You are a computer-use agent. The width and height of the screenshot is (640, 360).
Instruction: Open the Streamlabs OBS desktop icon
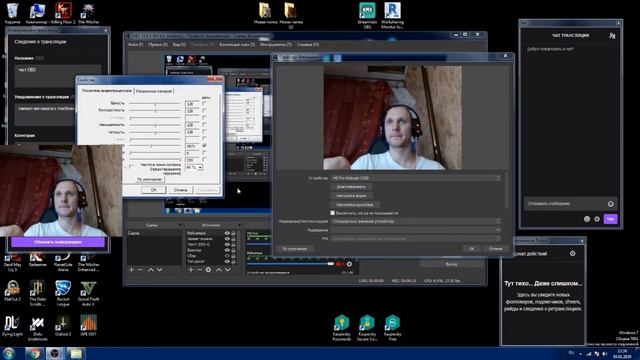[x=367, y=15]
